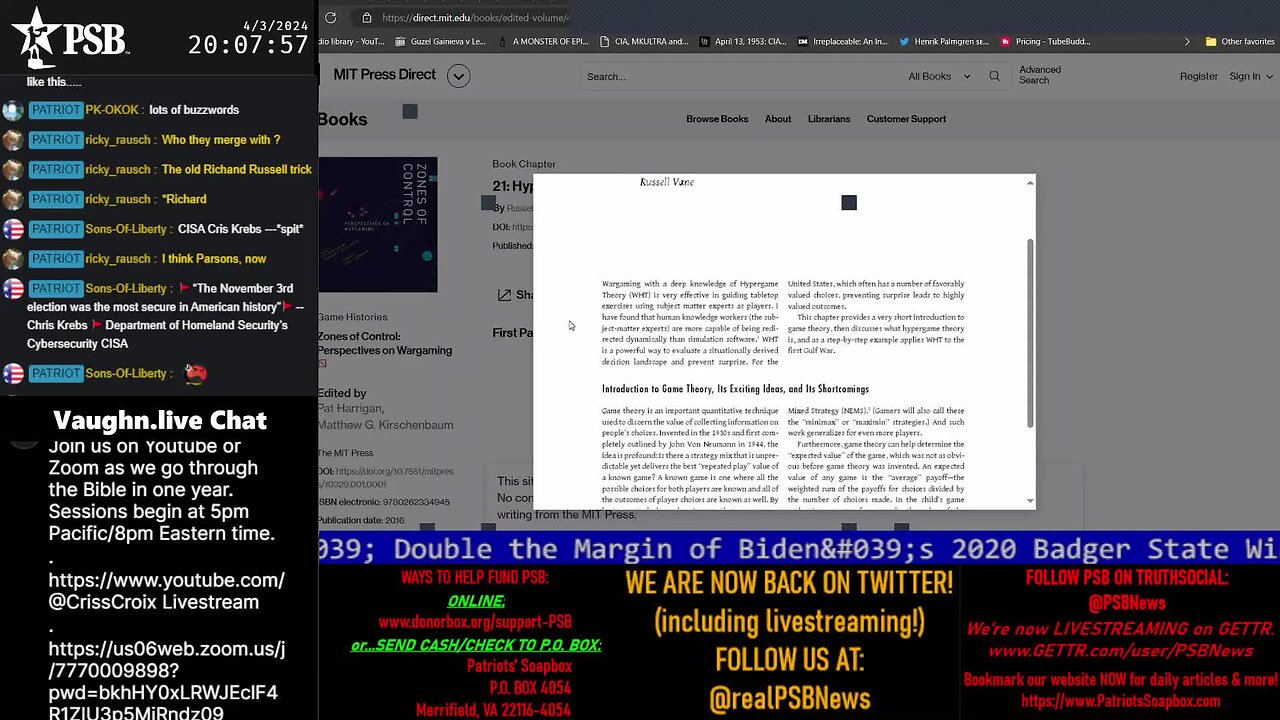Click the popup vertical scrollbar thumb

pos(1030,334)
